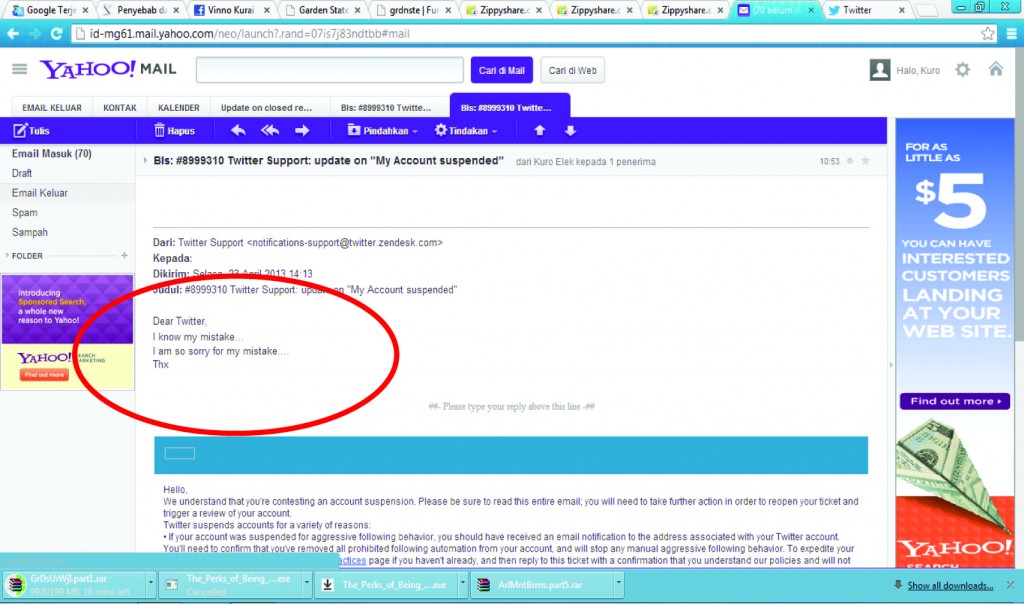Open the hamburger menu beside Yahoo Mail logo
This screenshot has width=1024, height=604.
tap(20, 69)
